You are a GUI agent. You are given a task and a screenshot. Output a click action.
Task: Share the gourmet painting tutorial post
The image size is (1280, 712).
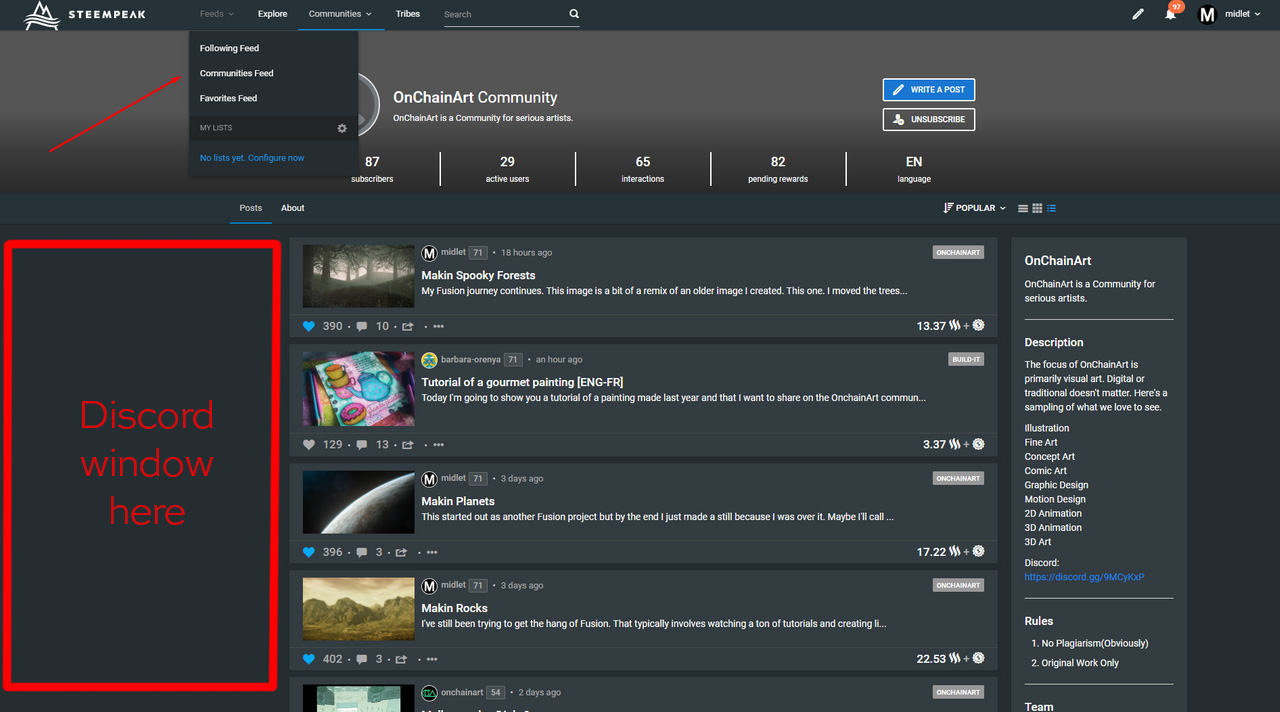click(x=408, y=444)
